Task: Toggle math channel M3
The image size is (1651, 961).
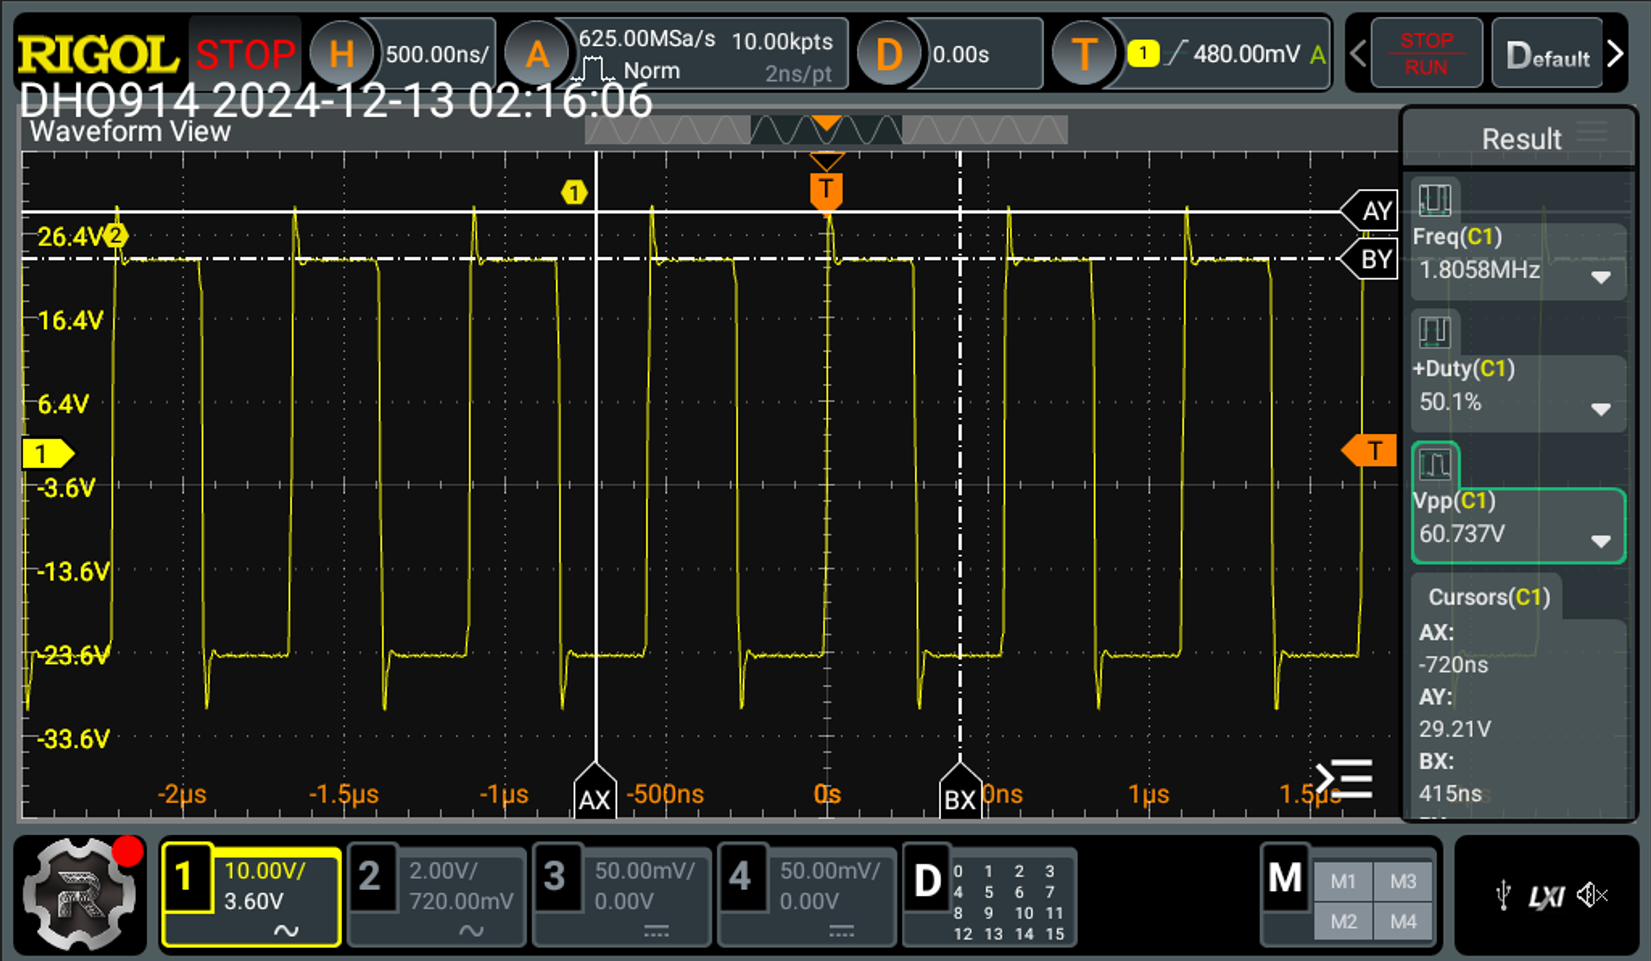Action: (1403, 881)
